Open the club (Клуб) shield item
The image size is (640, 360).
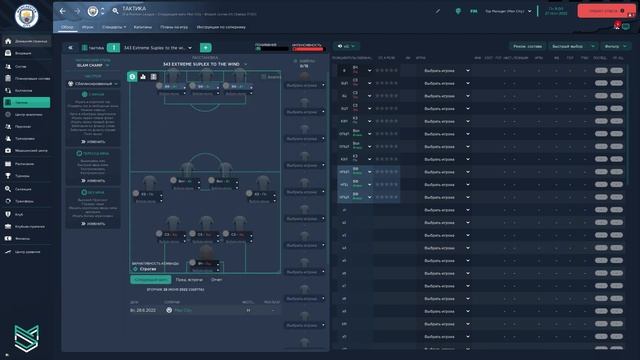click(27, 214)
